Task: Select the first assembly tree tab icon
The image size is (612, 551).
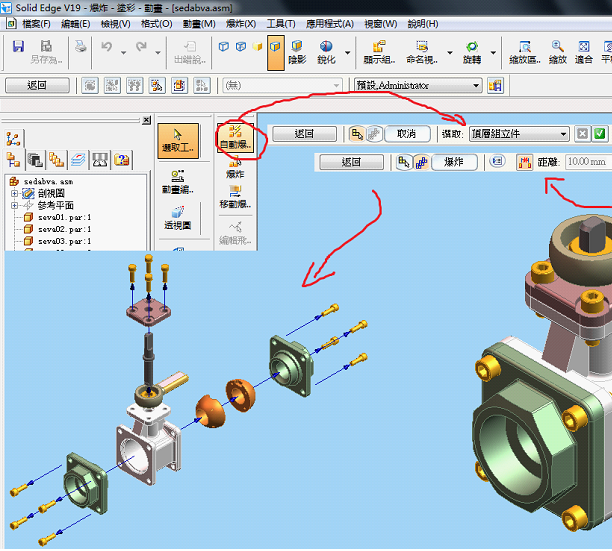Action: (x=13, y=160)
